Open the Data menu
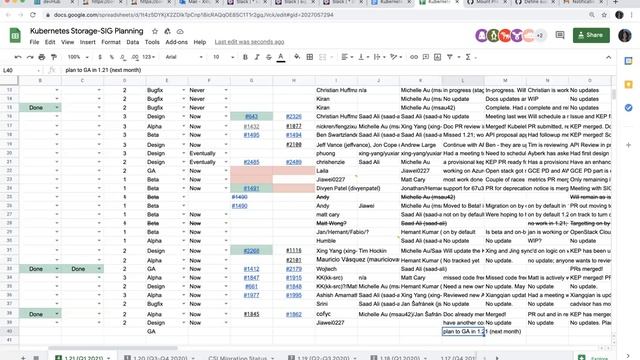Viewport: 640px width, 360px height. tap(132, 42)
